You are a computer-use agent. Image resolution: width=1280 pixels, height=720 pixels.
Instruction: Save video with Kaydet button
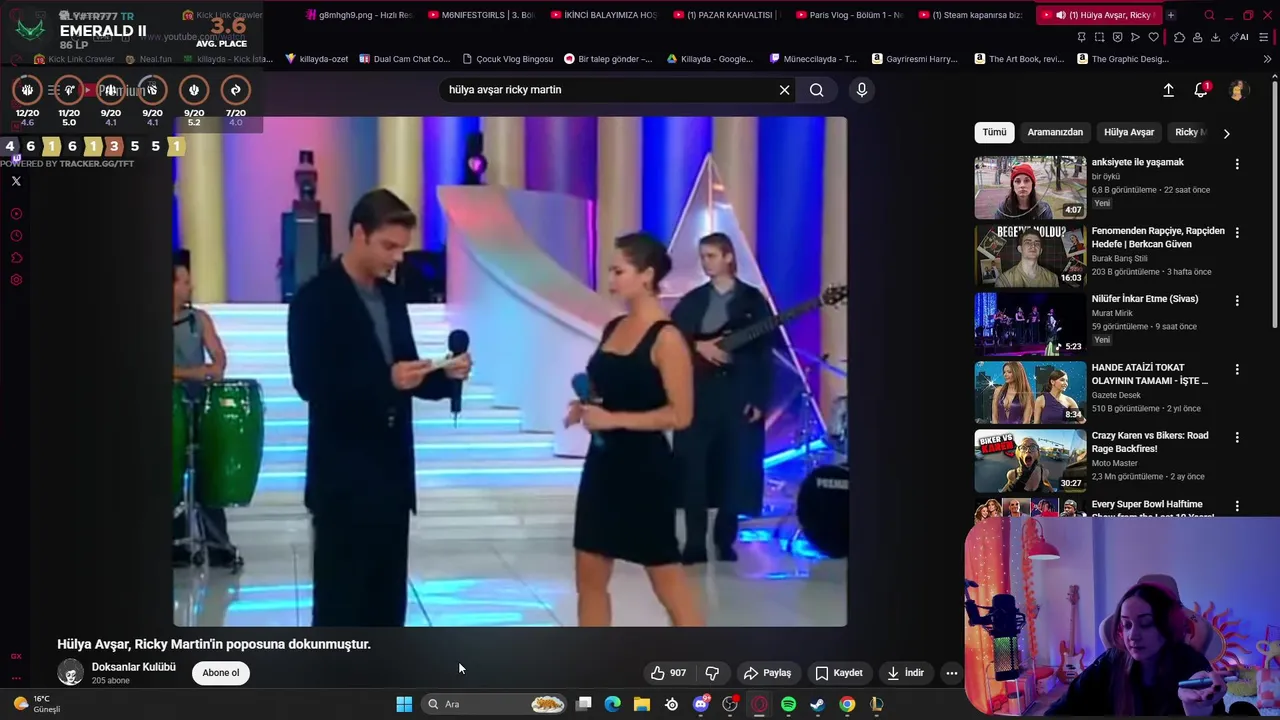pyautogui.click(x=839, y=673)
